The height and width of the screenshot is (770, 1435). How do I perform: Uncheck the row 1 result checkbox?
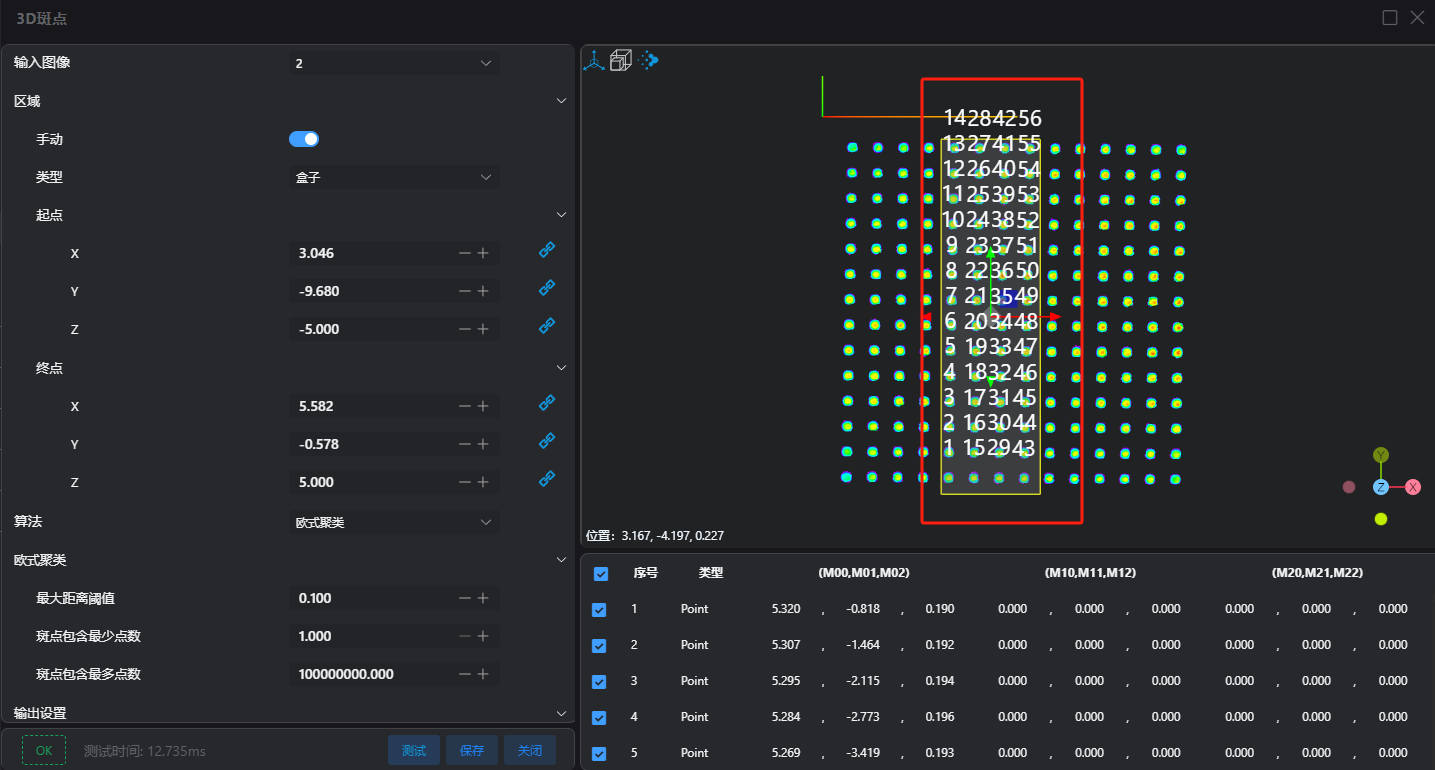pos(599,610)
